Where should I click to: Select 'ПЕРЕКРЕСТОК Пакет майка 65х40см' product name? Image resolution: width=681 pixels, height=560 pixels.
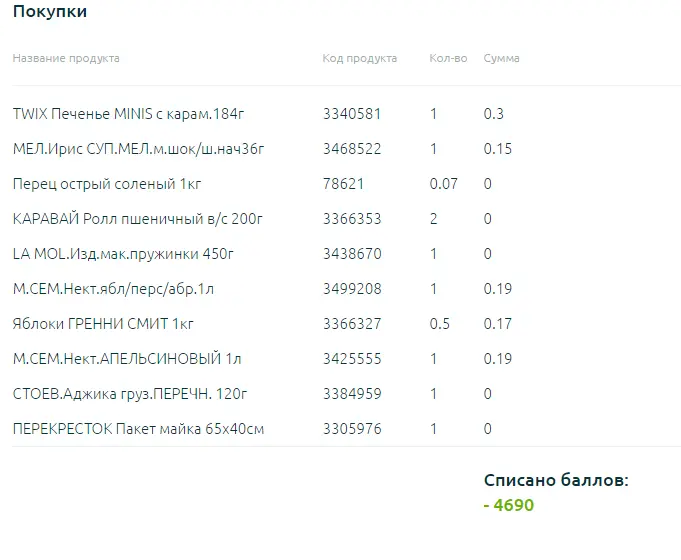click(x=138, y=429)
